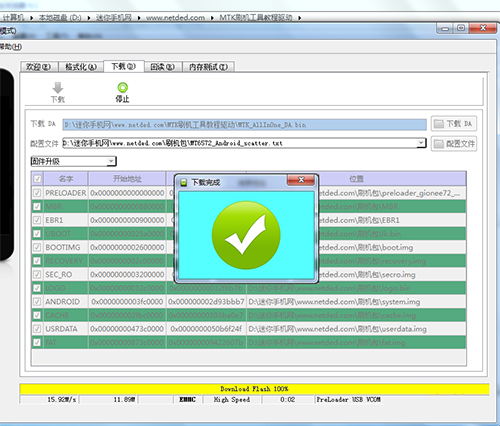500x426 pixels.
Task: Switch to the format tab
Action: pos(81,67)
